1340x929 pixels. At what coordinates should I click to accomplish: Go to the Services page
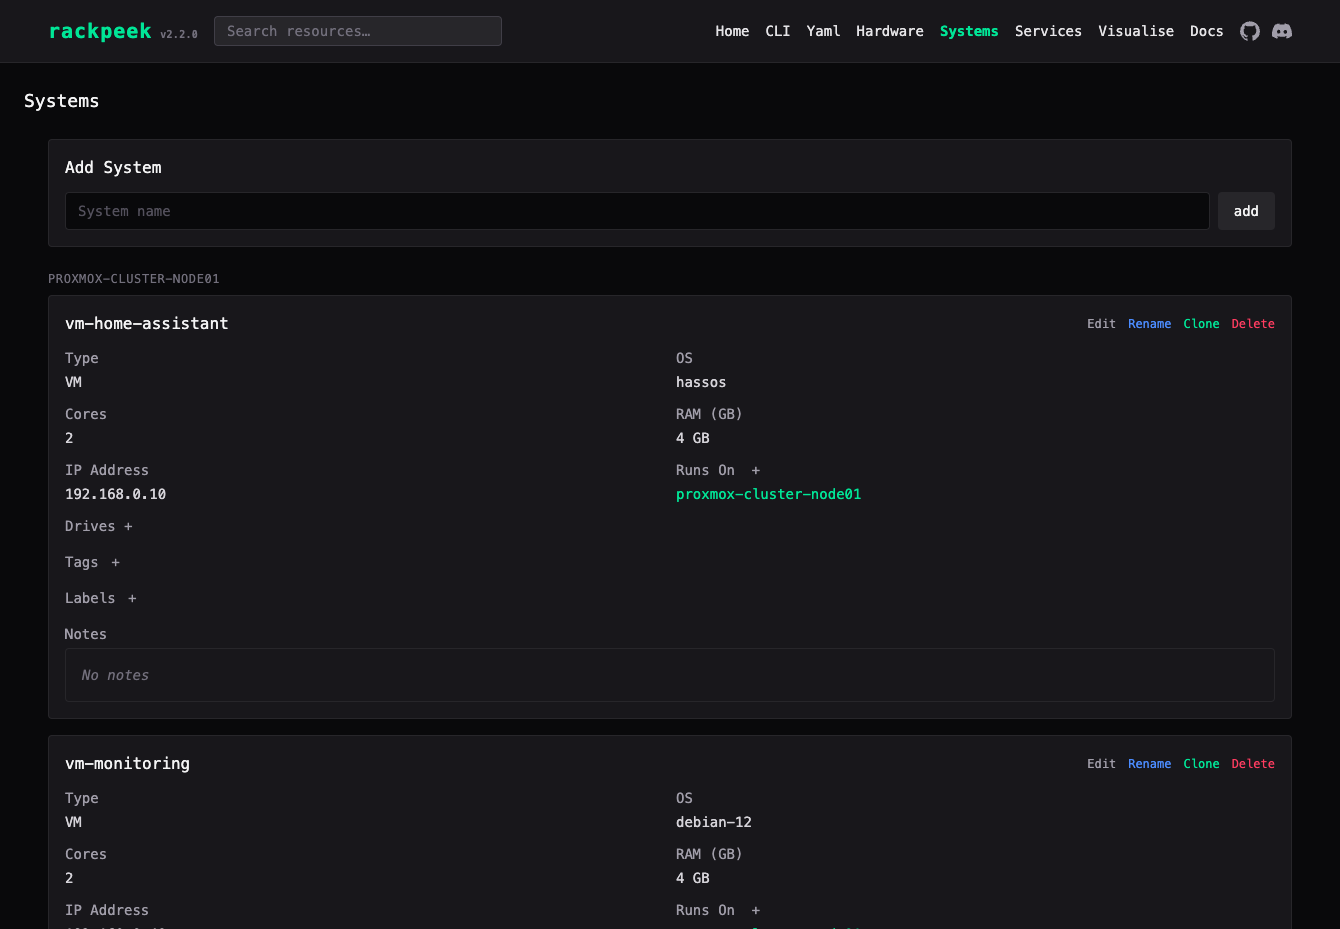pyautogui.click(x=1048, y=31)
